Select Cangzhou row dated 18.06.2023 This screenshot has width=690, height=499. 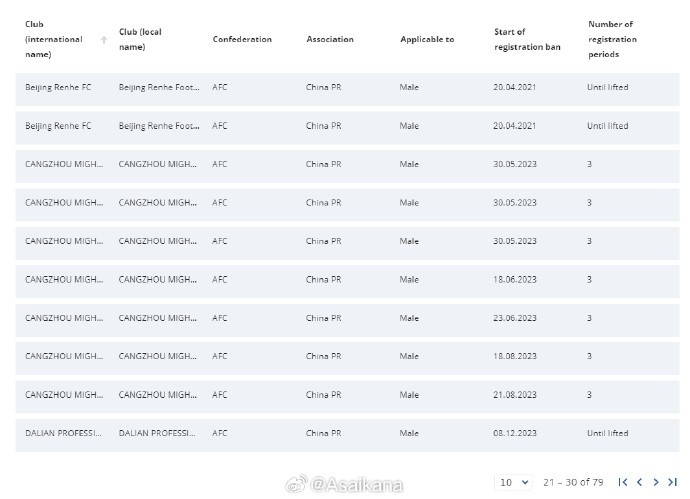click(x=64, y=280)
